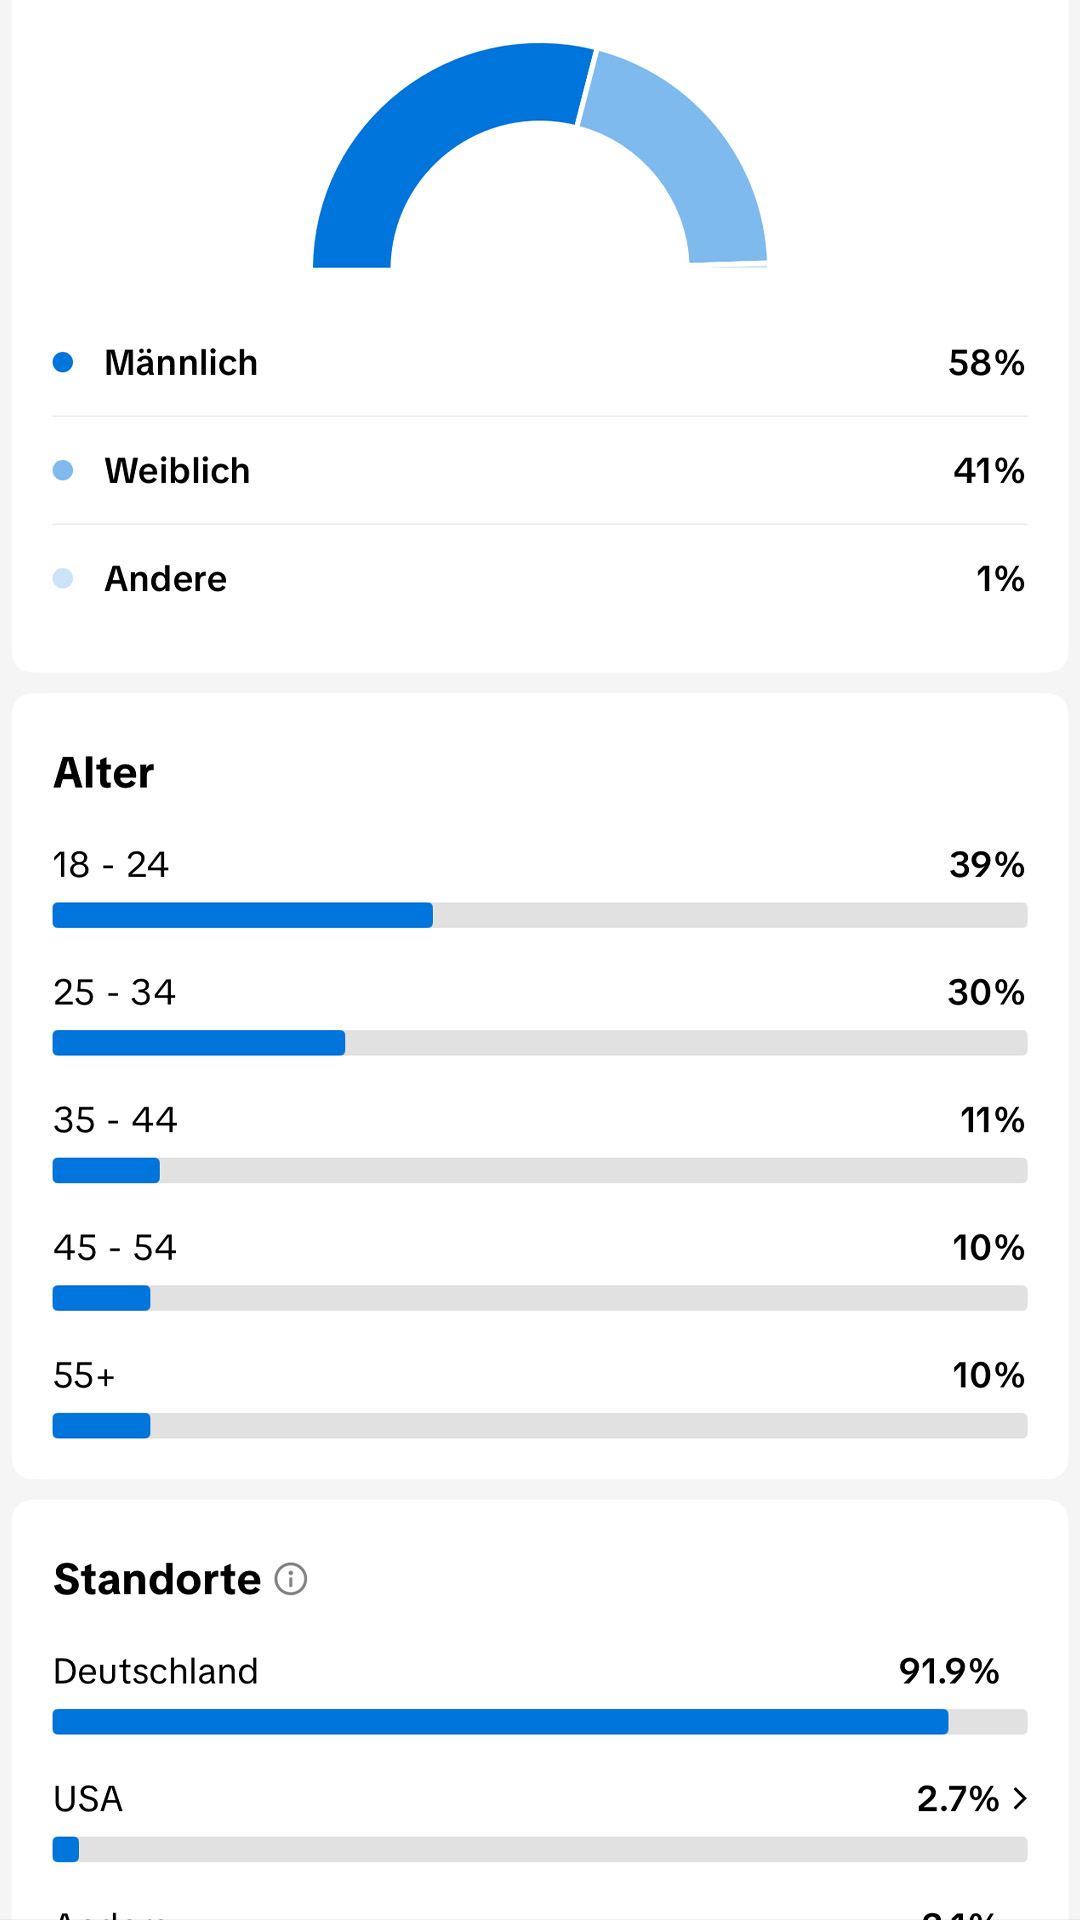Tap the Andere gender row

point(540,579)
